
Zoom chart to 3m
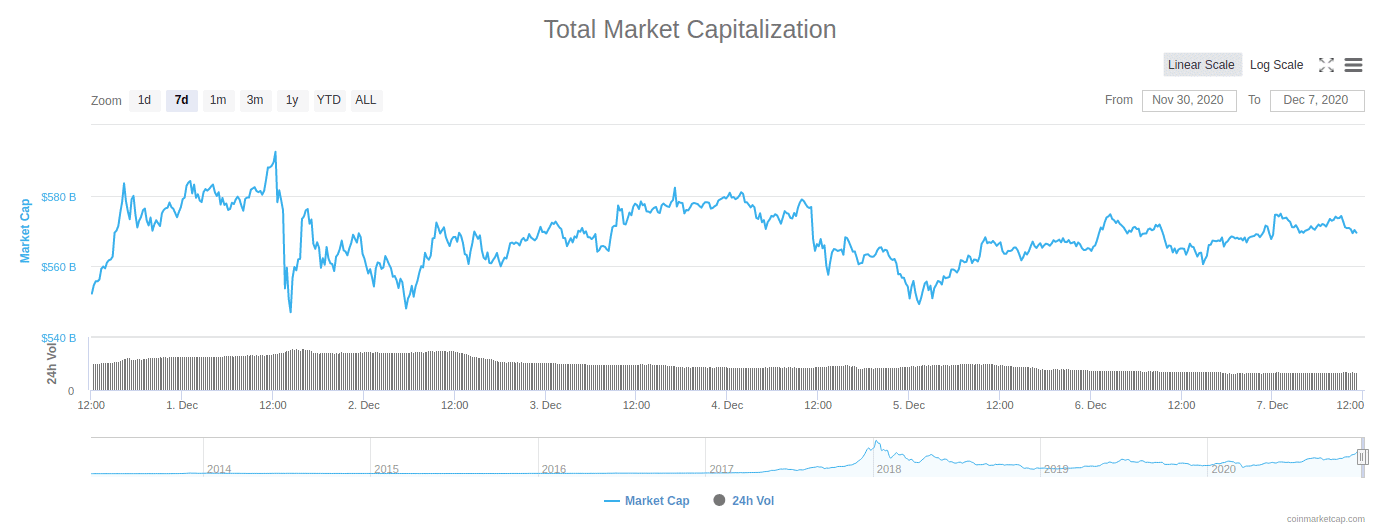point(255,100)
